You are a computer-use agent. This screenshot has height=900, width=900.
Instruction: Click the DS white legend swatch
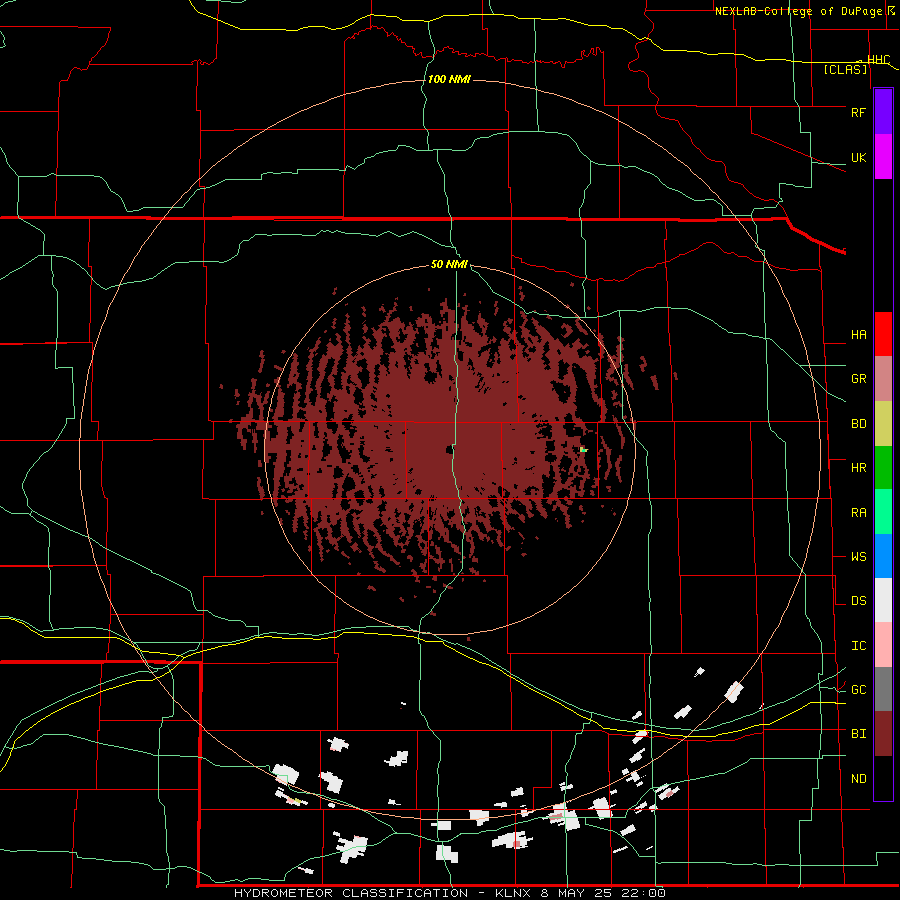883,600
